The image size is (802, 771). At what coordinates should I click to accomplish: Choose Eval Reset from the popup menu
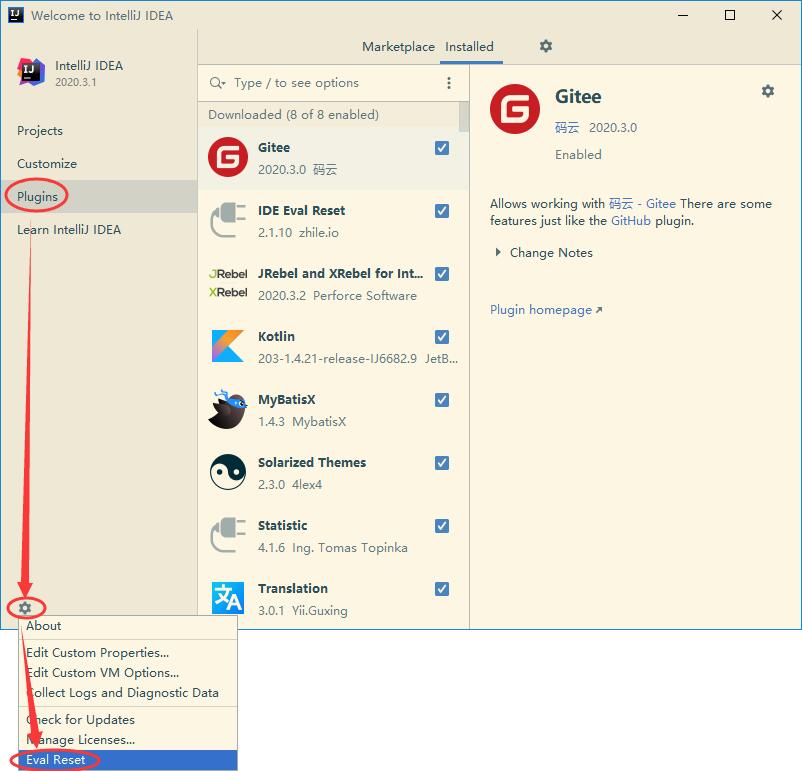pyautogui.click(x=128, y=760)
